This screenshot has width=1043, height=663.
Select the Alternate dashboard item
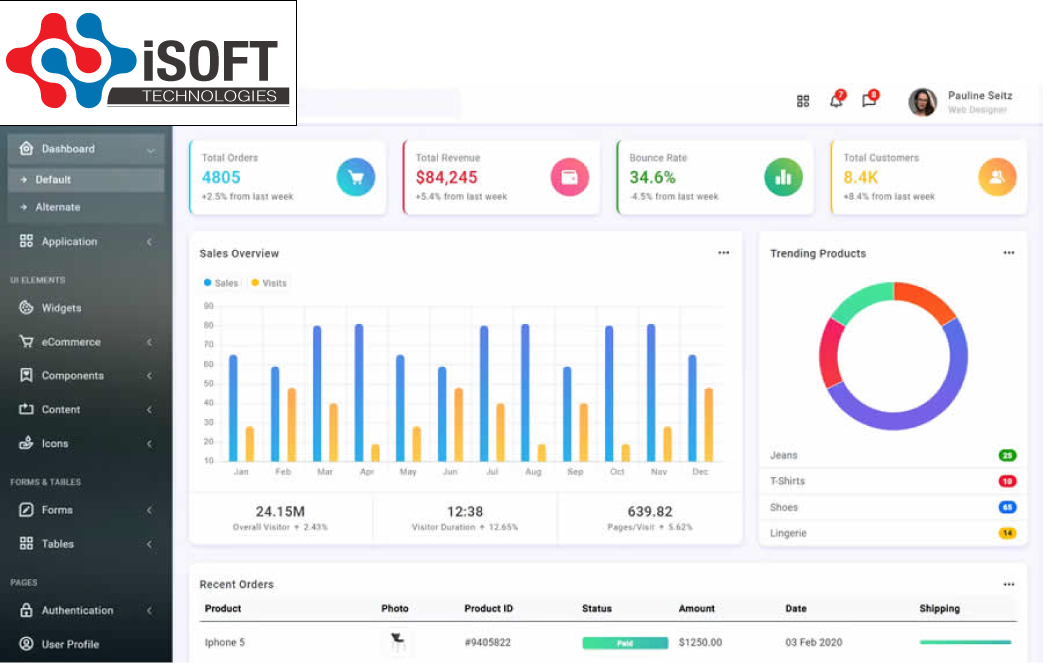pos(58,207)
